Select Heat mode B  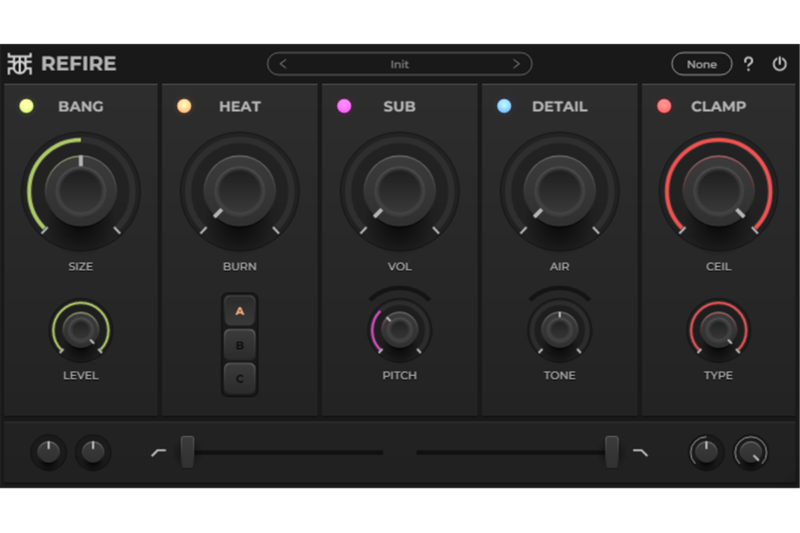click(x=240, y=345)
